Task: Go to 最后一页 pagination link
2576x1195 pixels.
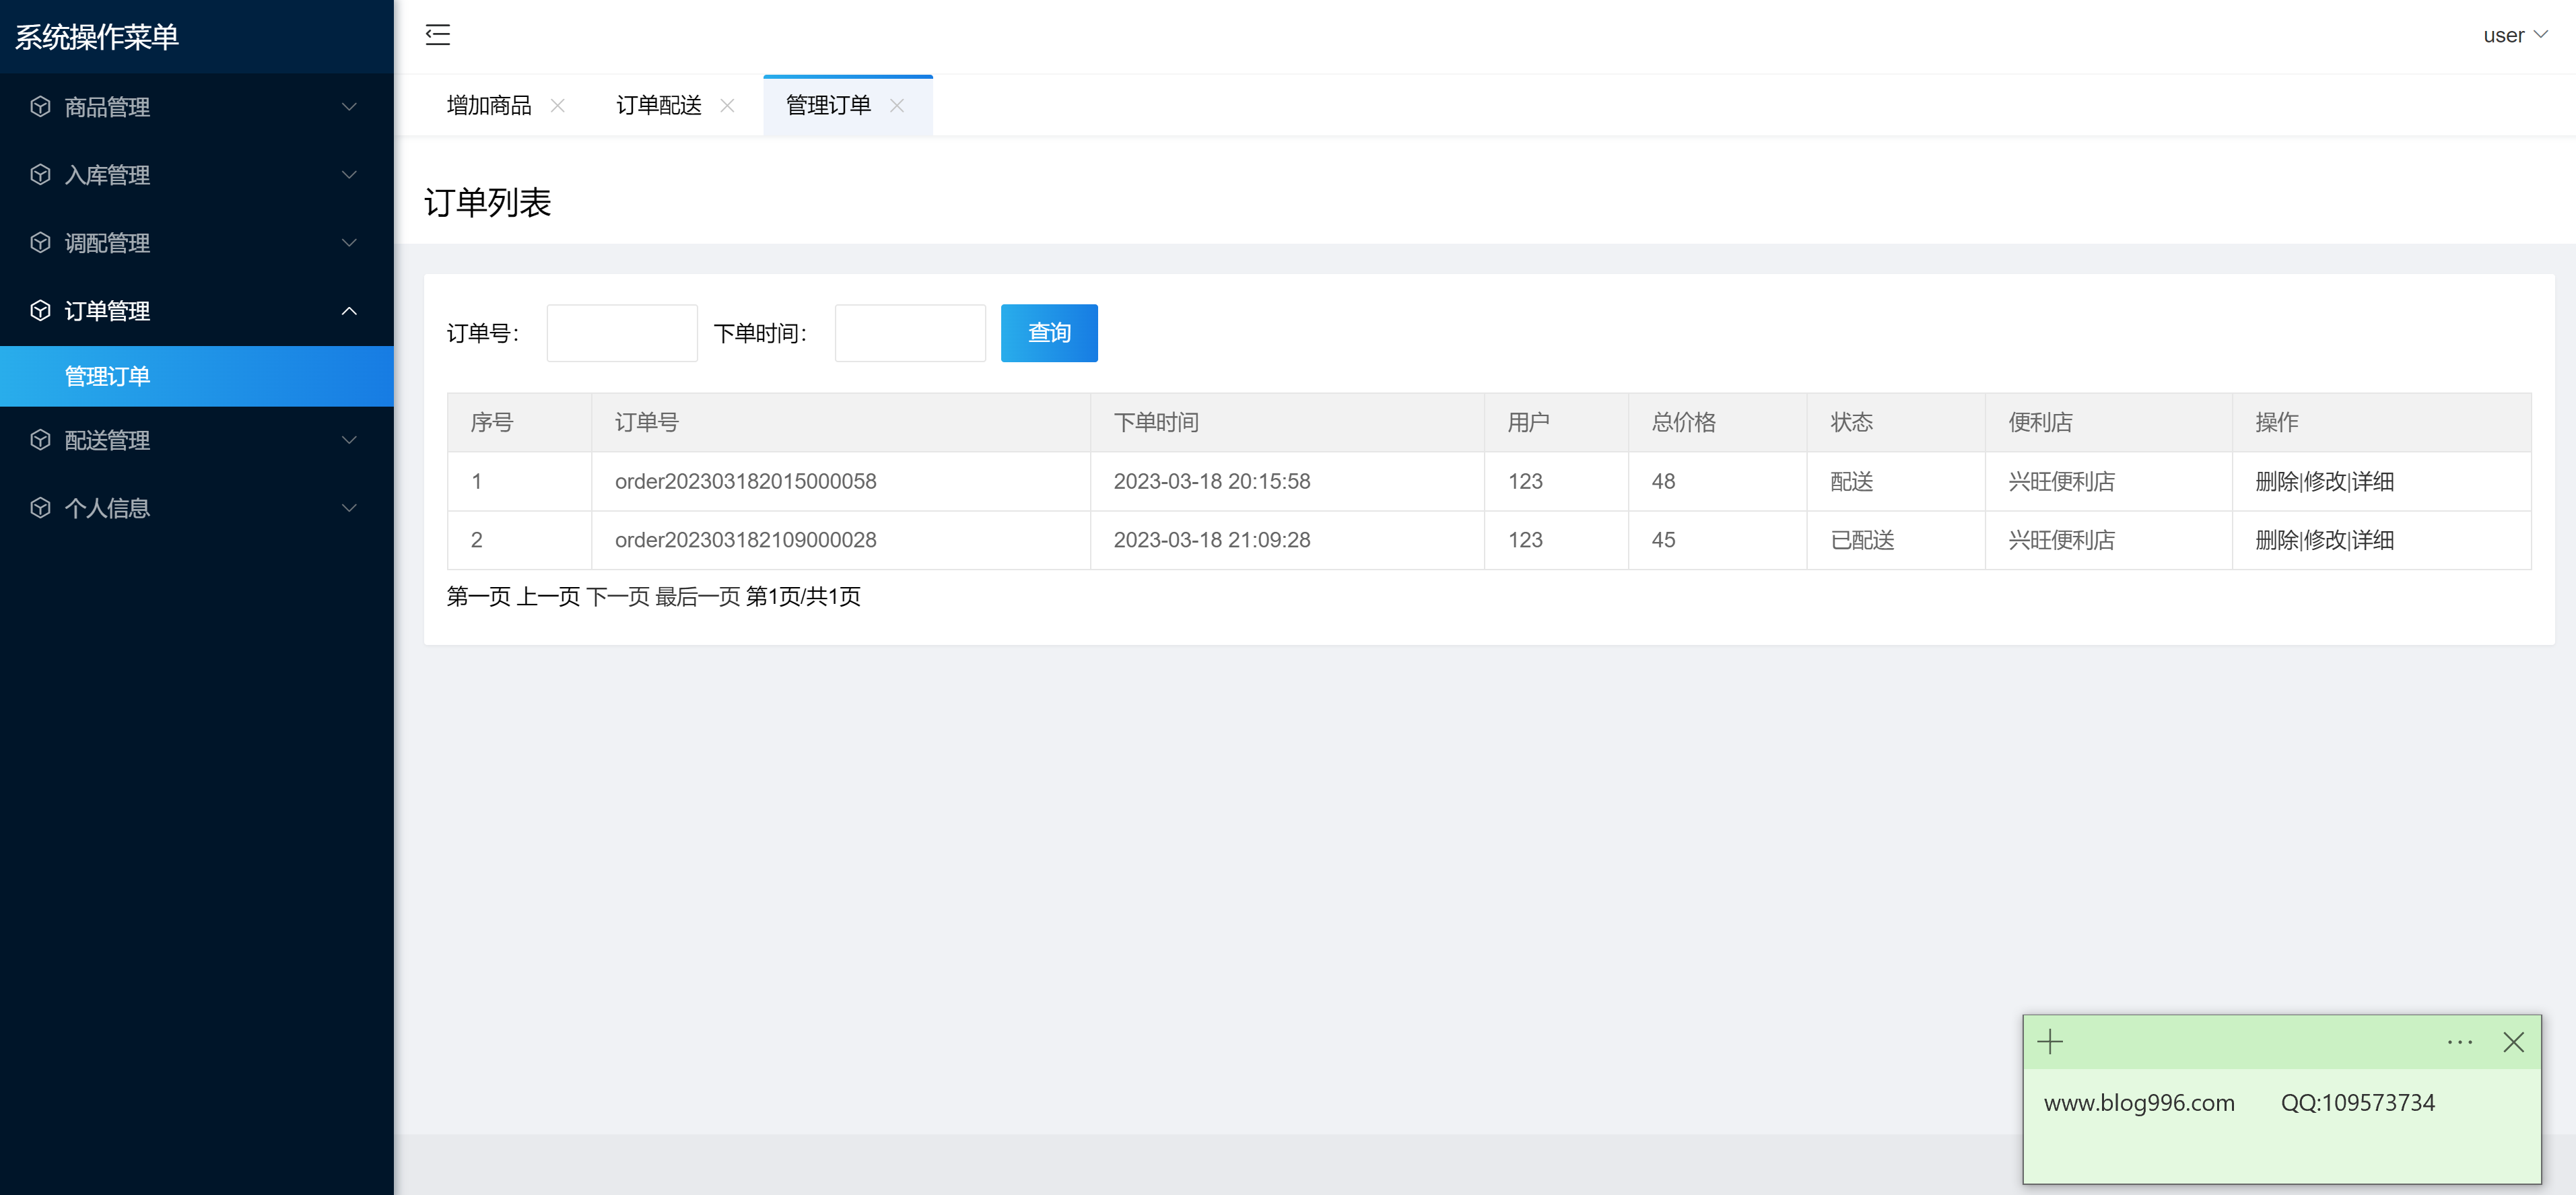Action: 697,597
